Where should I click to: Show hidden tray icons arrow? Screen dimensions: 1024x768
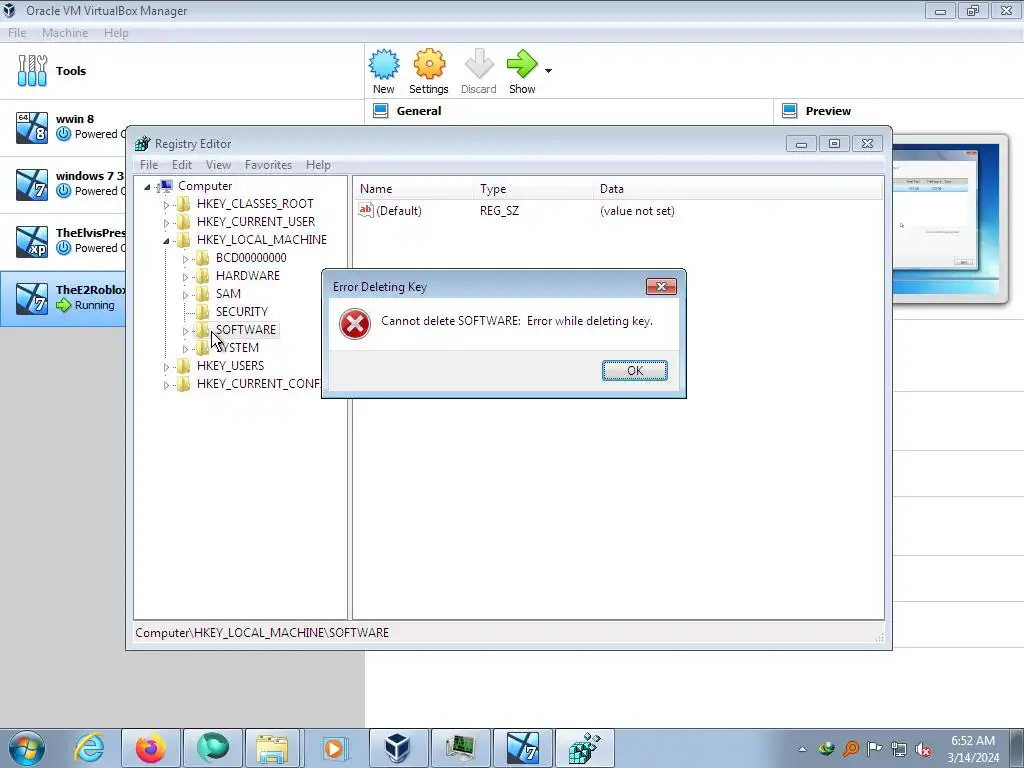tap(802, 749)
